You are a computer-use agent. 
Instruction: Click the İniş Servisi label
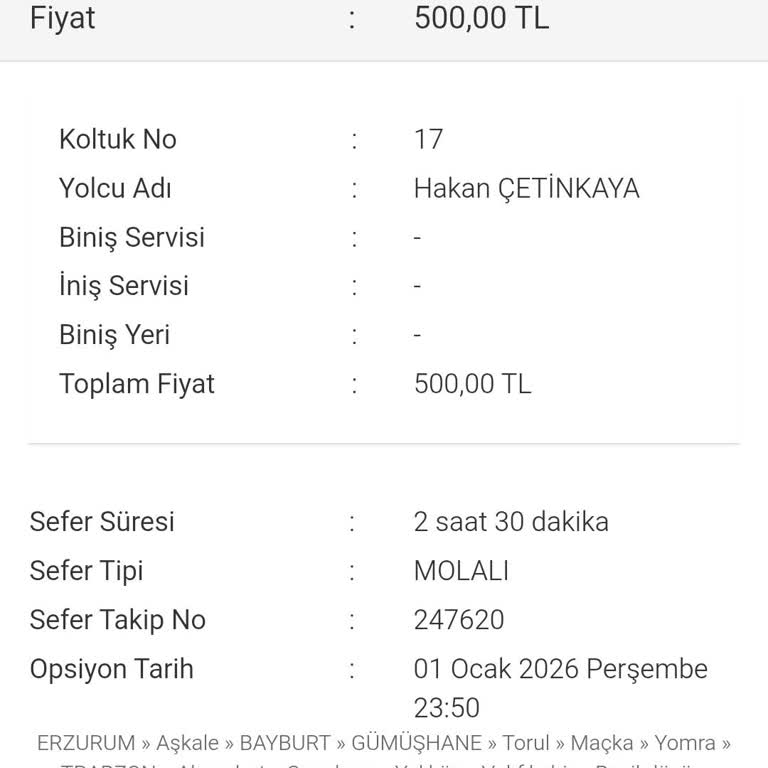124,286
